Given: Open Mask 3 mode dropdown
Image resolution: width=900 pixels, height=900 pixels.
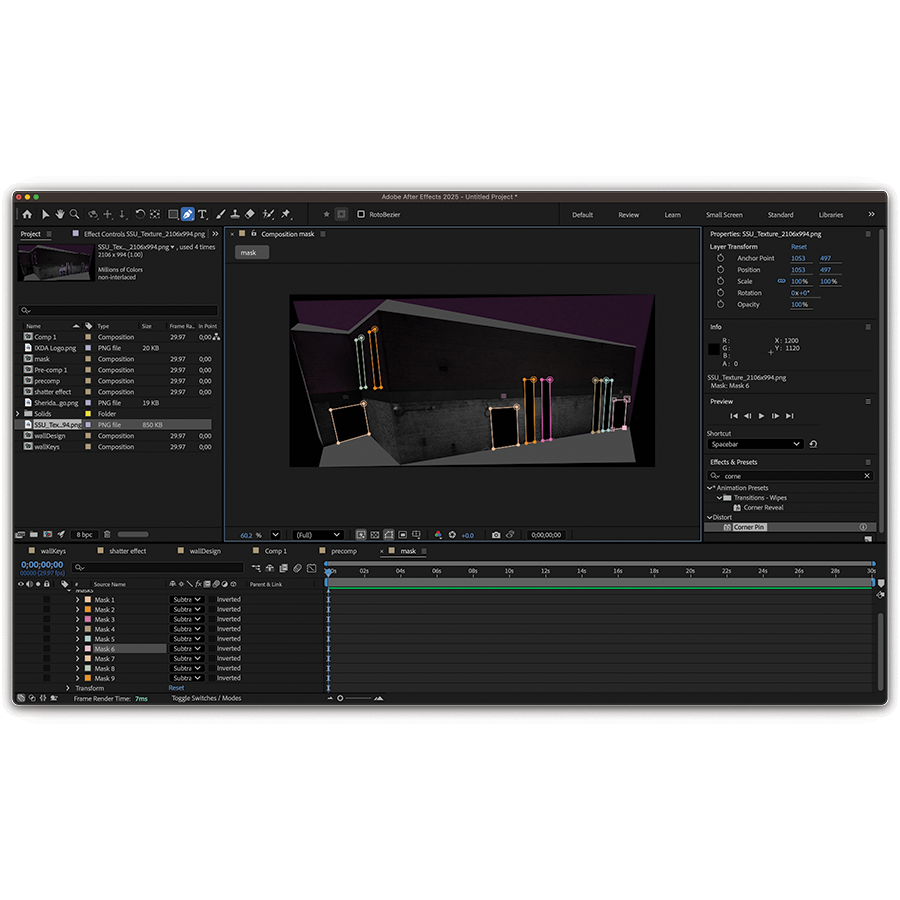Looking at the screenshot, I should (186, 620).
